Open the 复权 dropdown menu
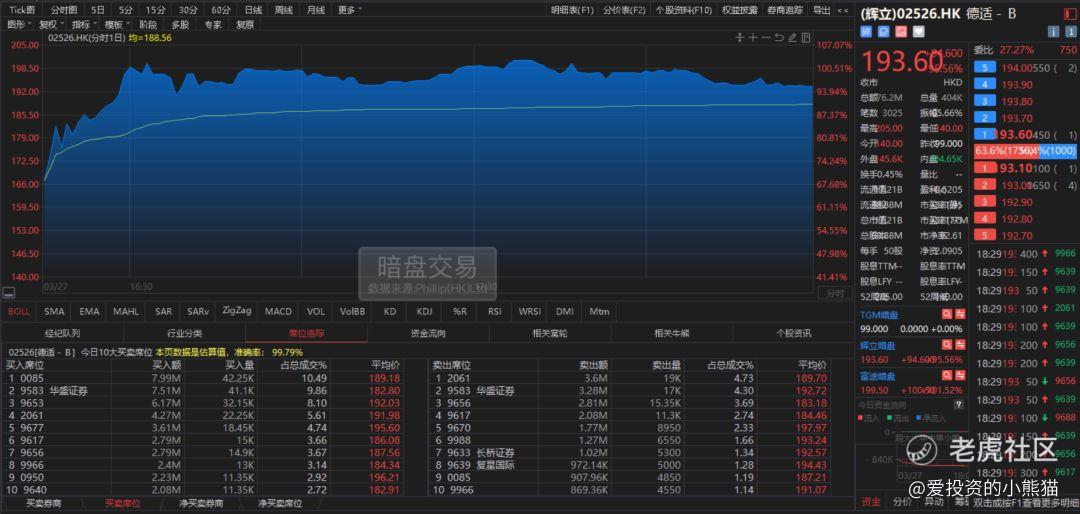1080x514 pixels. (50, 24)
